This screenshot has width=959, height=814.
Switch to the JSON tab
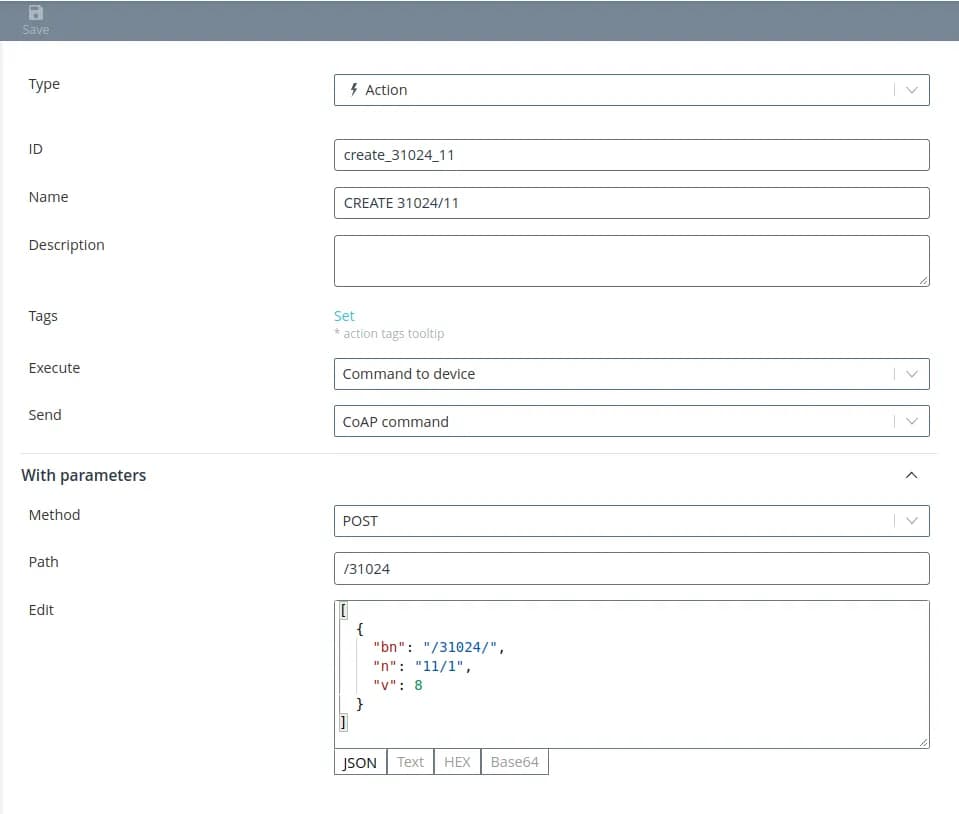coord(360,762)
